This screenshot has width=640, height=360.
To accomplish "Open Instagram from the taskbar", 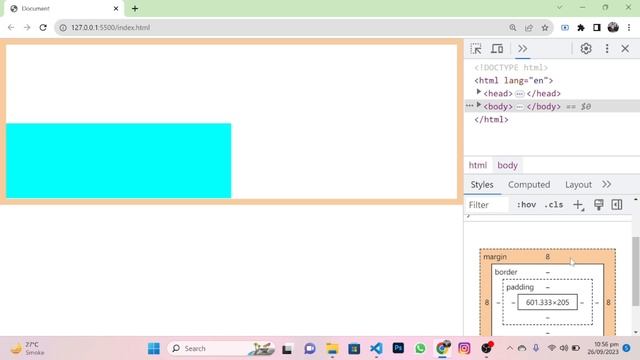I will [464, 348].
